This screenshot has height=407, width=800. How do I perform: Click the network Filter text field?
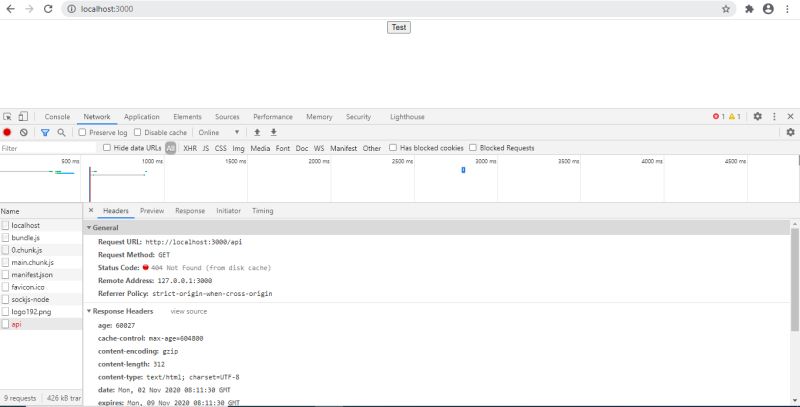48,148
